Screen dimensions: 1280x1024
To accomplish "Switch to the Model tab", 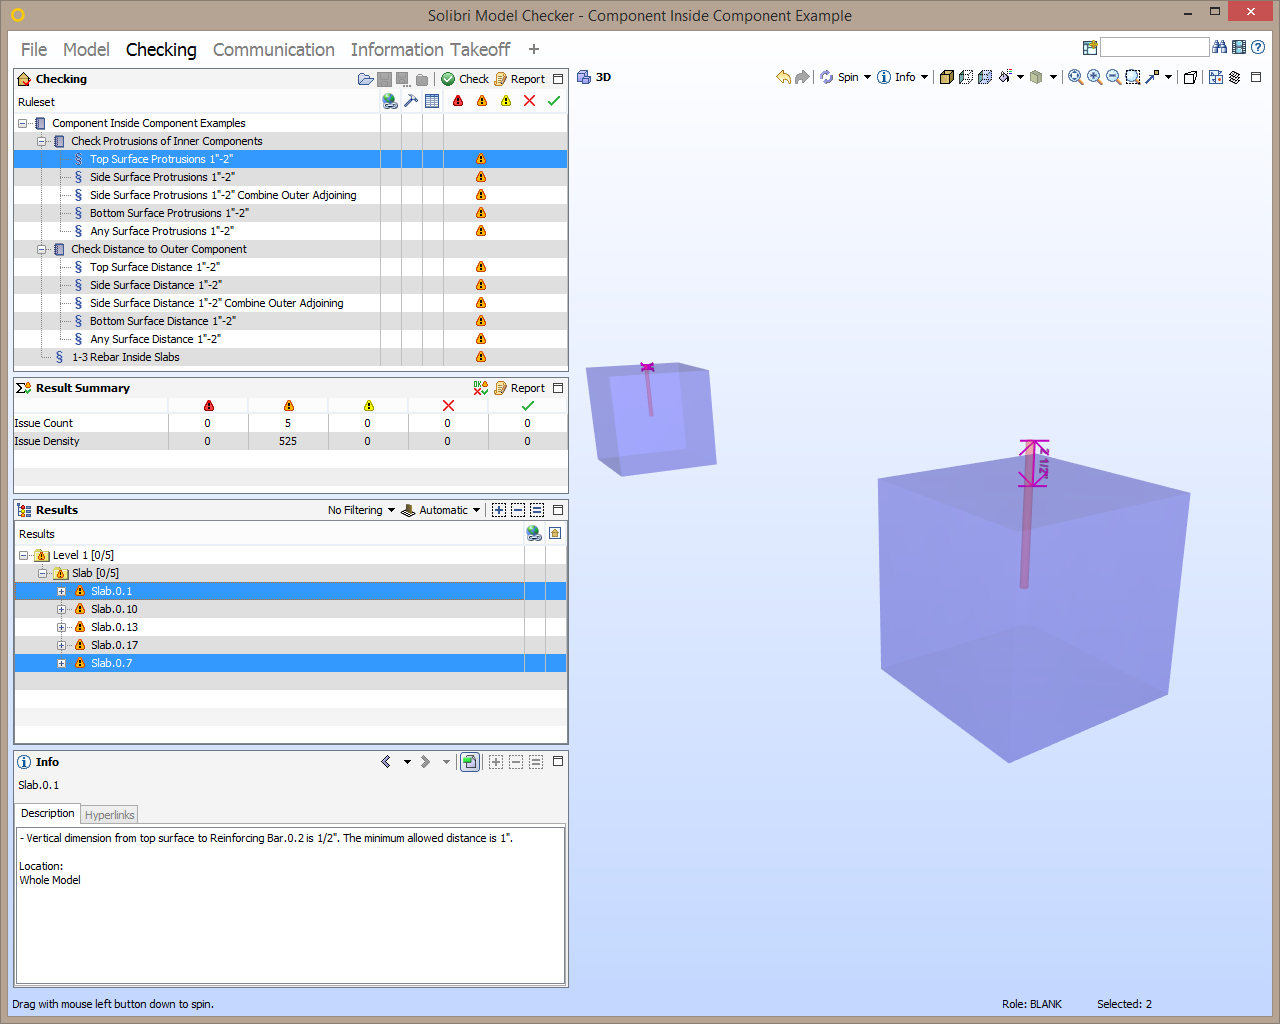I will point(86,50).
